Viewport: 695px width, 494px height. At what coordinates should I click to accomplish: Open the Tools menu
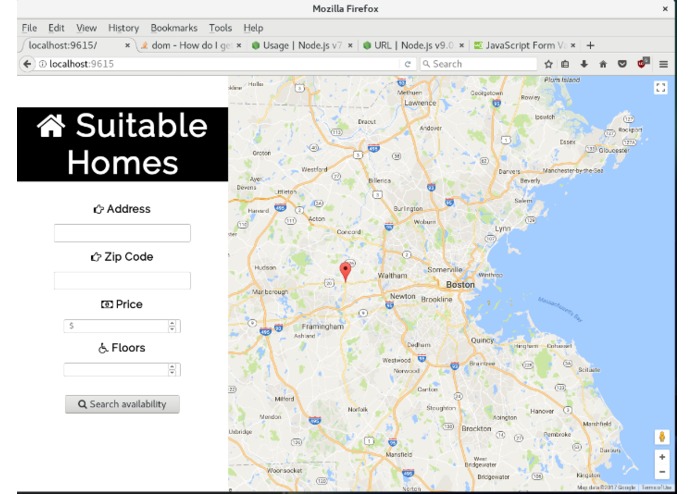[220, 28]
